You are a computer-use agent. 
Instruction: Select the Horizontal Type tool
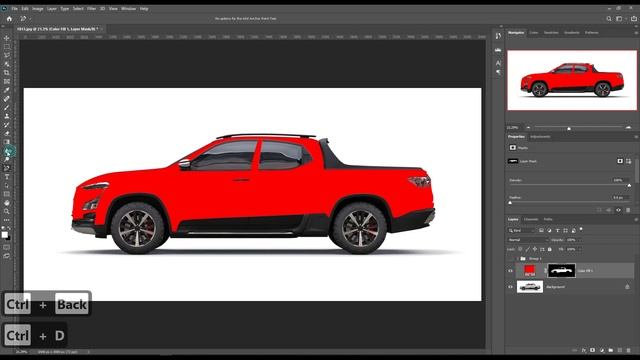click(7, 177)
